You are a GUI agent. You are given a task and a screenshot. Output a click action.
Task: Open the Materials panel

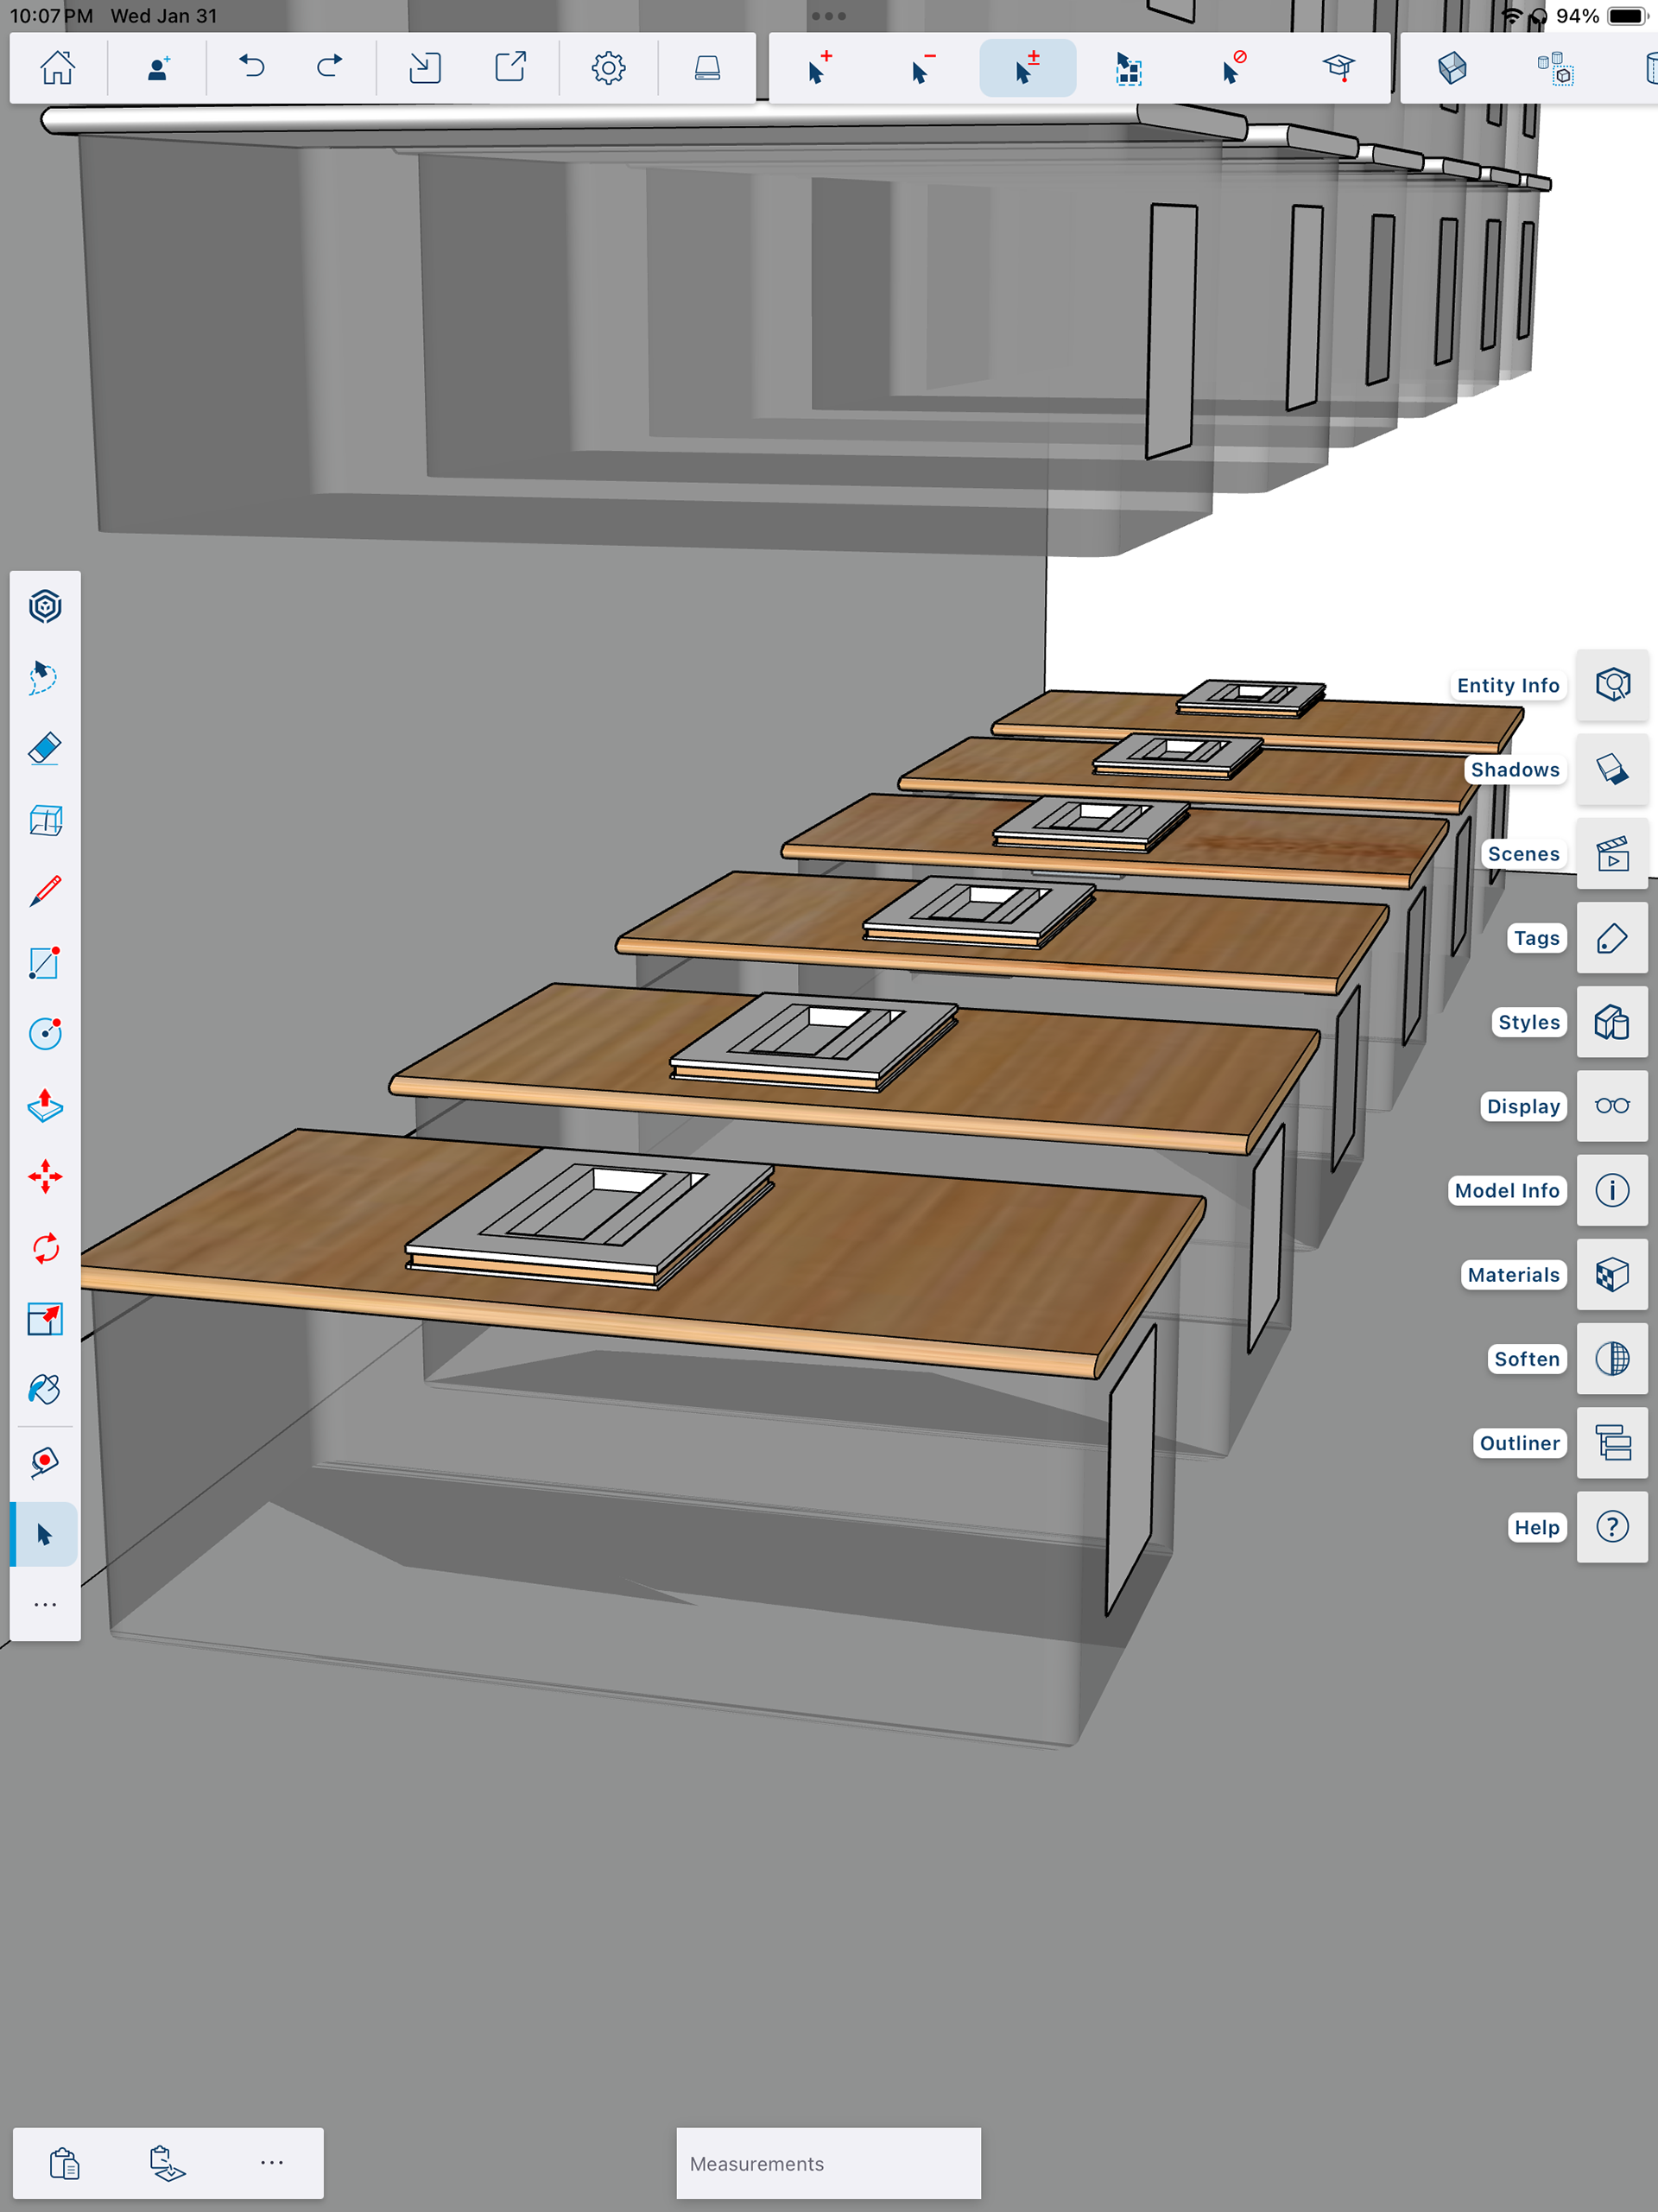pos(1611,1275)
